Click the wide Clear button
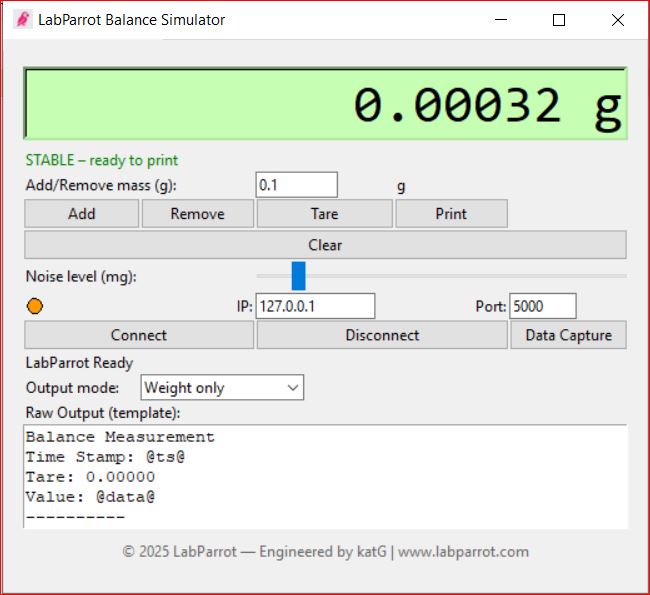The height and width of the screenshot is (595, 650). (x=325, y=245)
